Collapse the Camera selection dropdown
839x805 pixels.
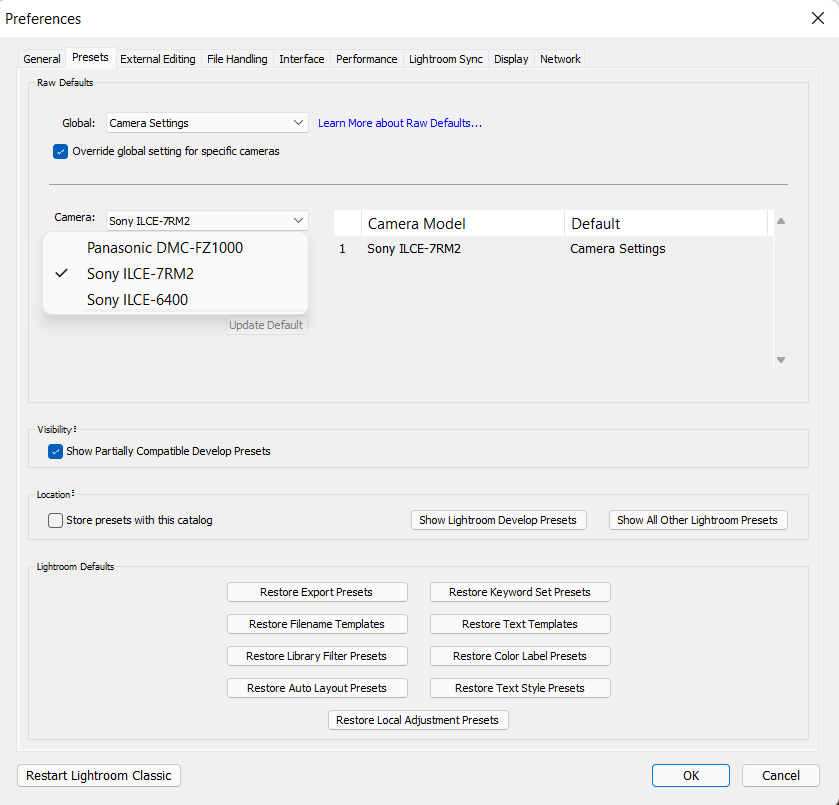[207, 220]
